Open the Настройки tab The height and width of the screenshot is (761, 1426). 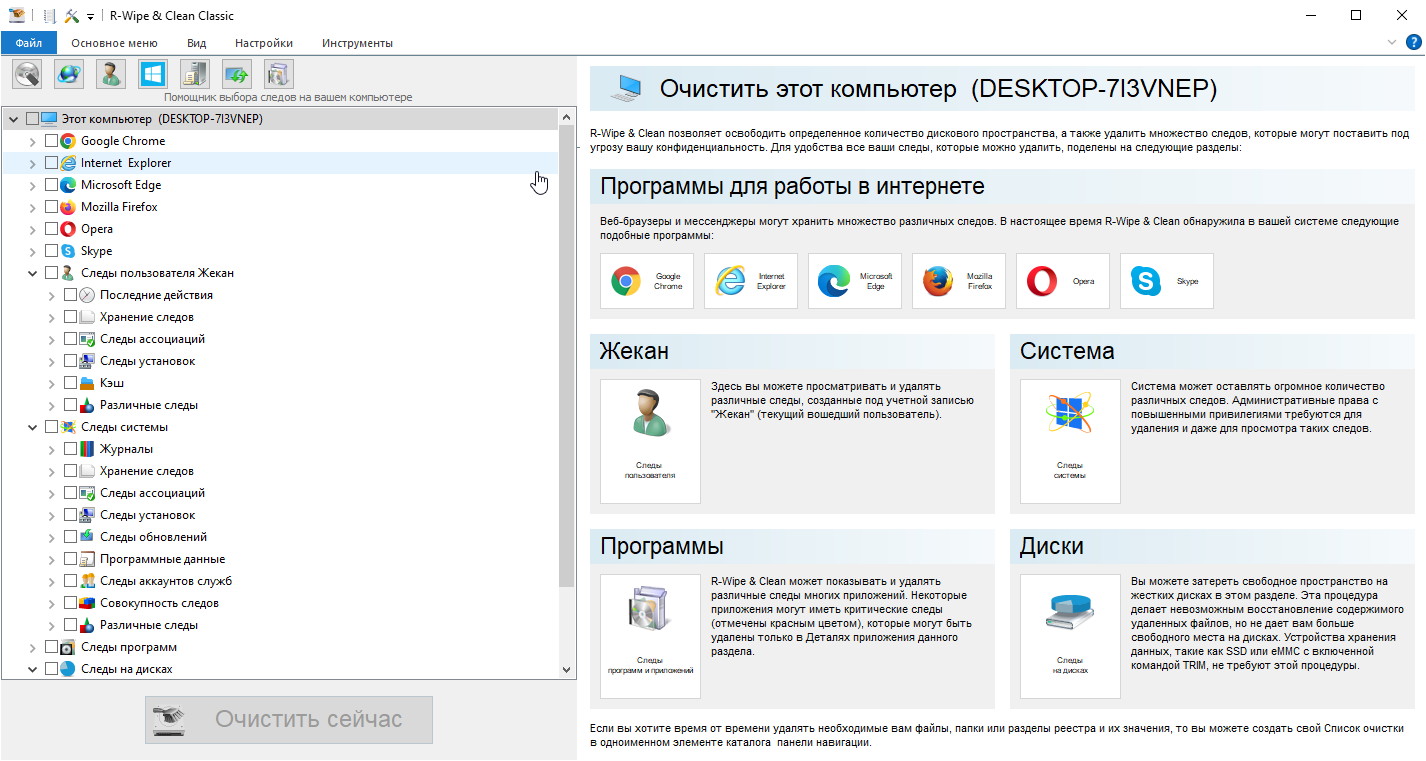[x=264, y=43]
